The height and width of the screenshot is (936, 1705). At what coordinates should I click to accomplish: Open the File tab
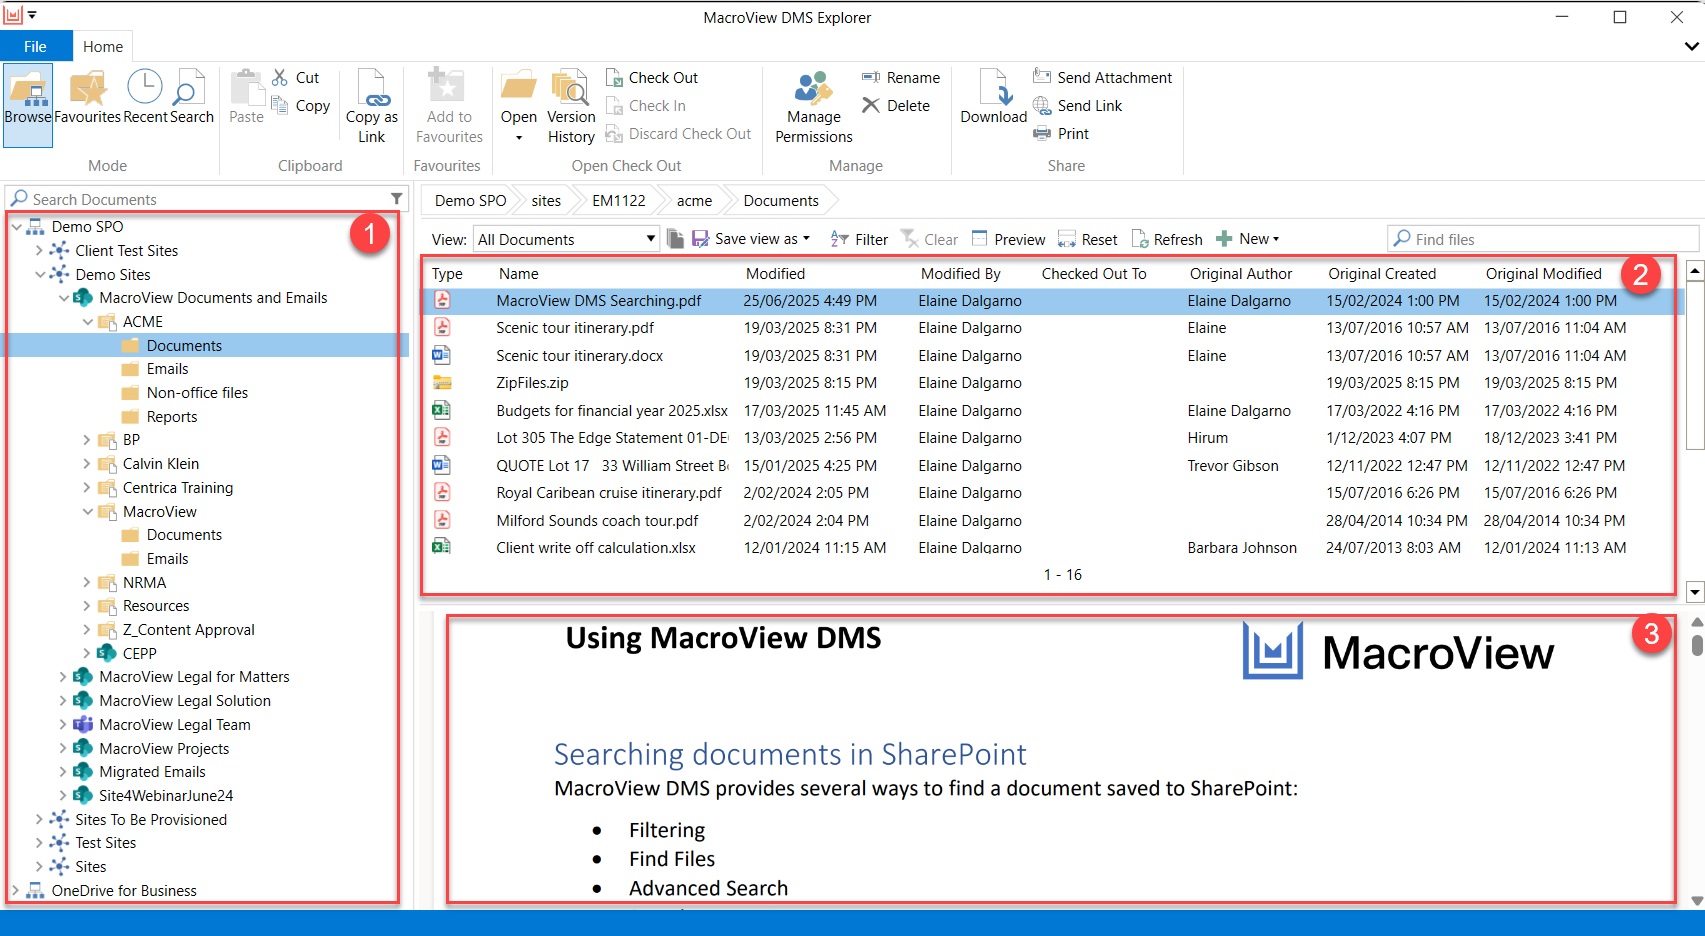(35, 46)
